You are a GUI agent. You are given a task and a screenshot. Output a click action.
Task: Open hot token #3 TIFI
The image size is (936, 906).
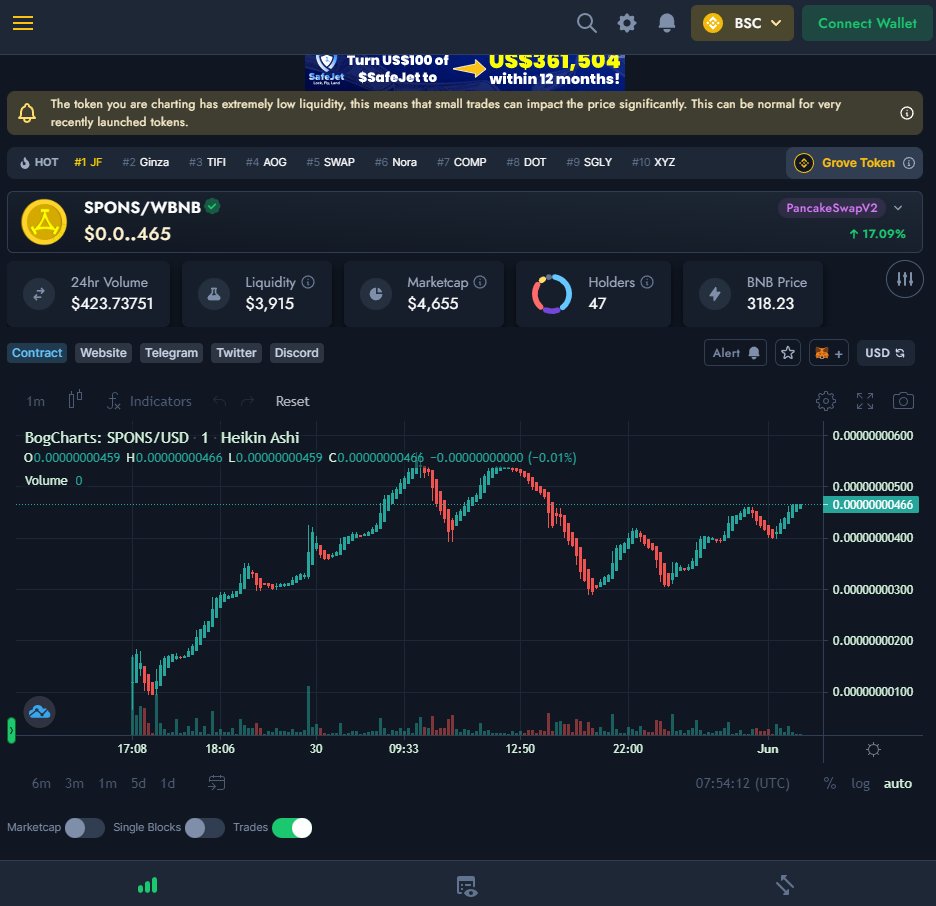pyautogui.click(x=207, y=162)
